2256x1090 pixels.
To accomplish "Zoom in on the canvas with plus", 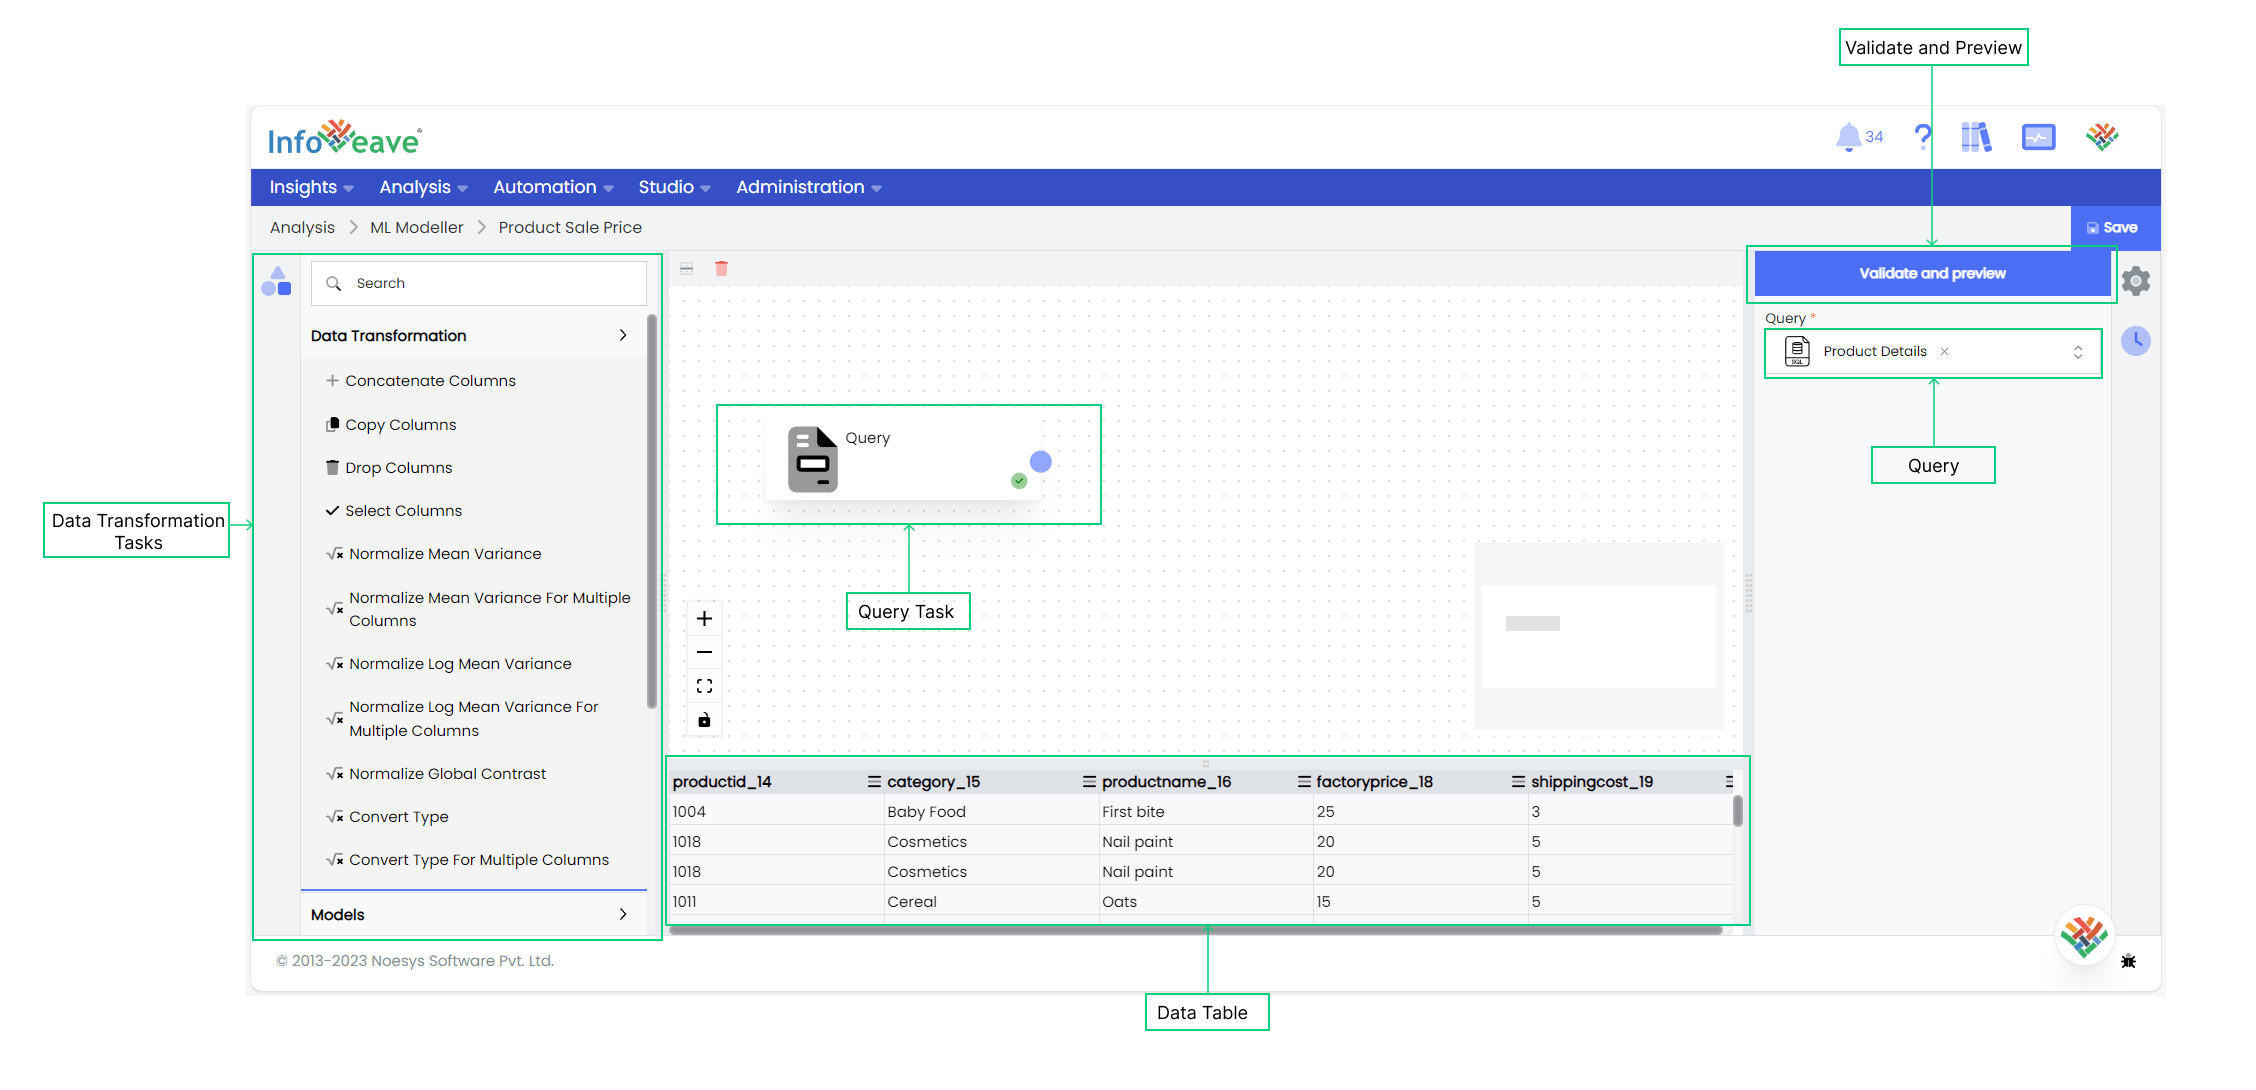I will tap(704, 618).
